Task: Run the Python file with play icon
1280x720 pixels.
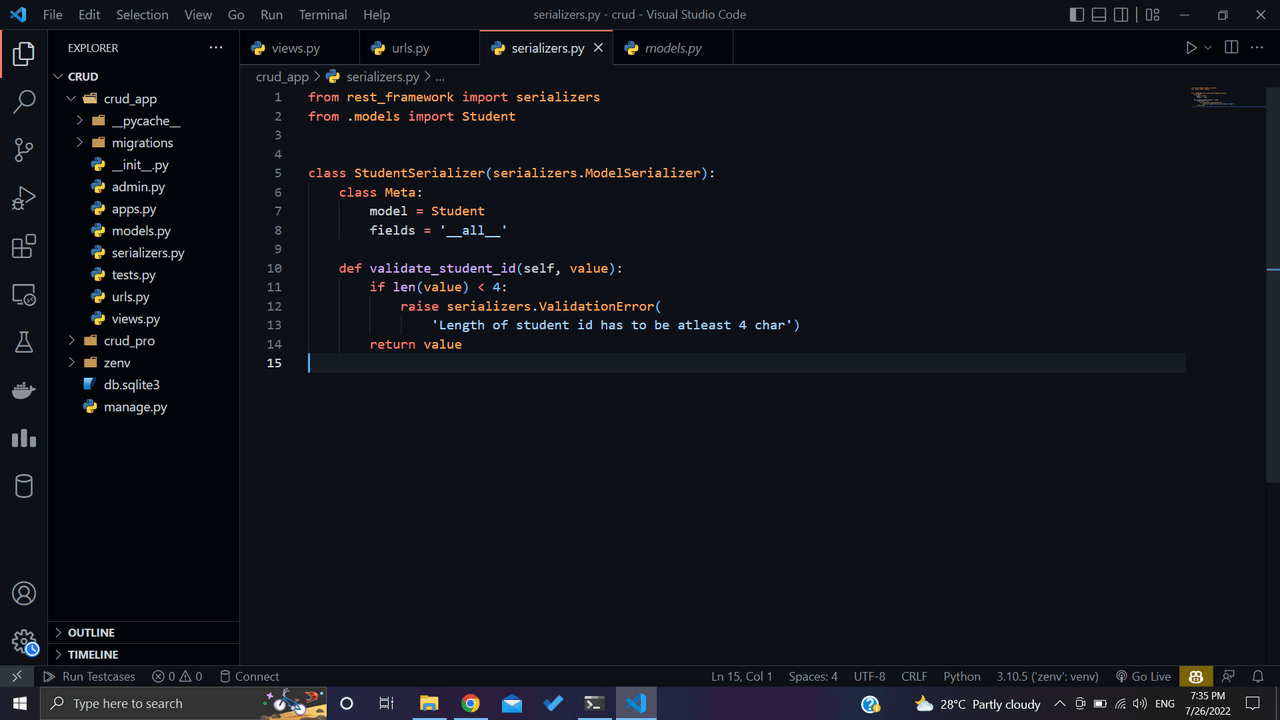Action: pos(1191,48)
